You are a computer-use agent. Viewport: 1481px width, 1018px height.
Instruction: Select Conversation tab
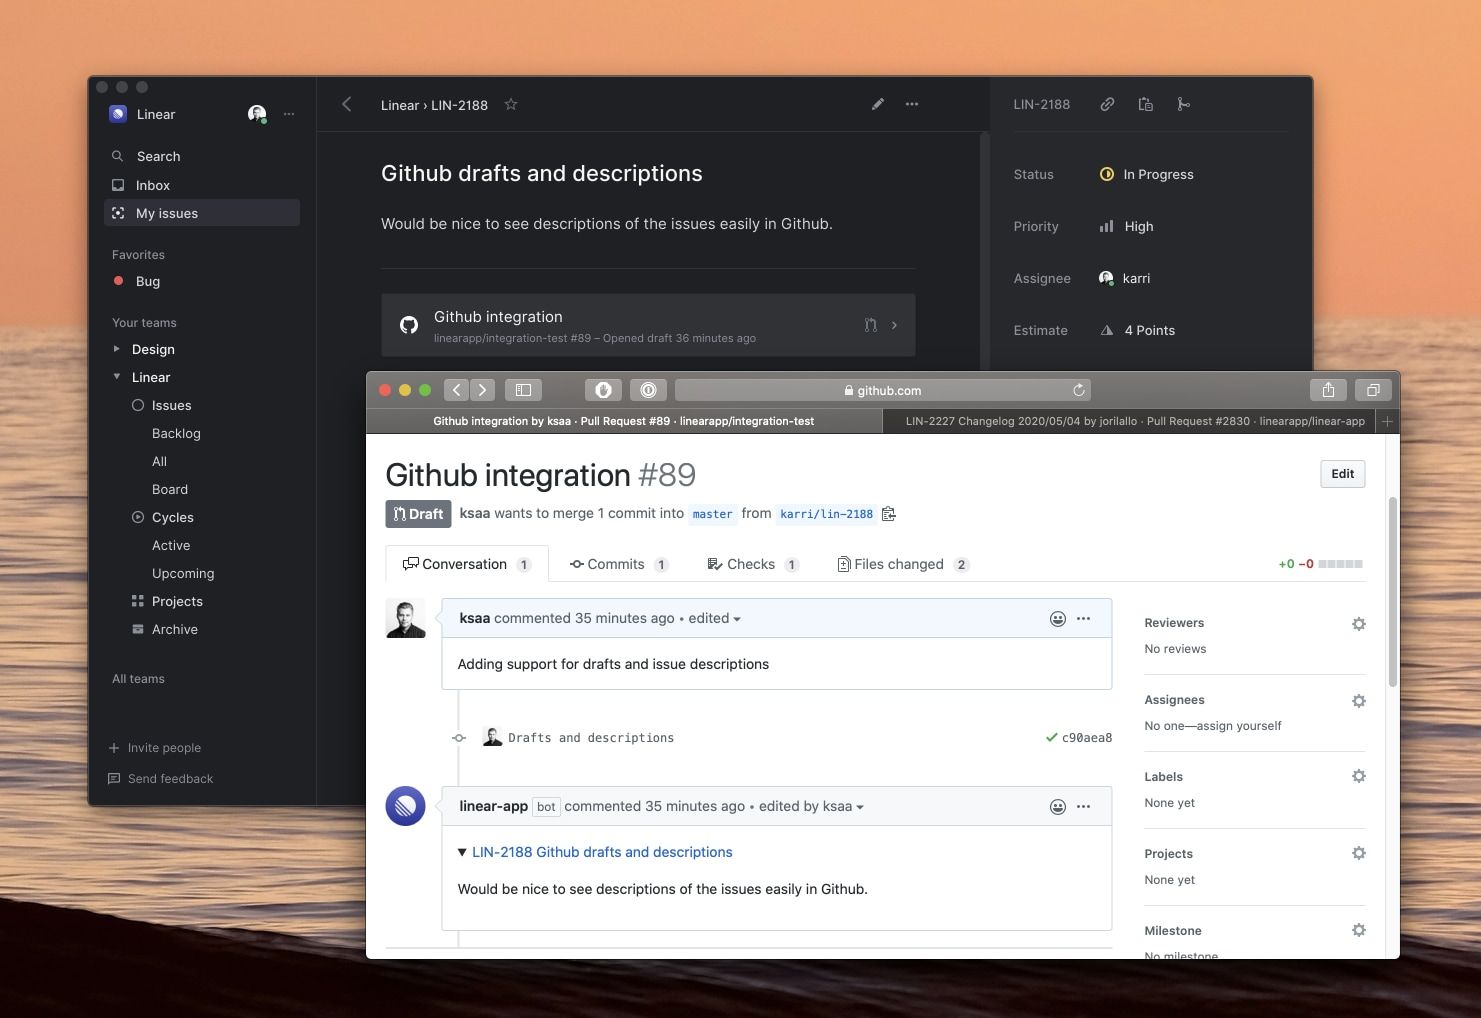pyautogui.click(x=466, y=564)
